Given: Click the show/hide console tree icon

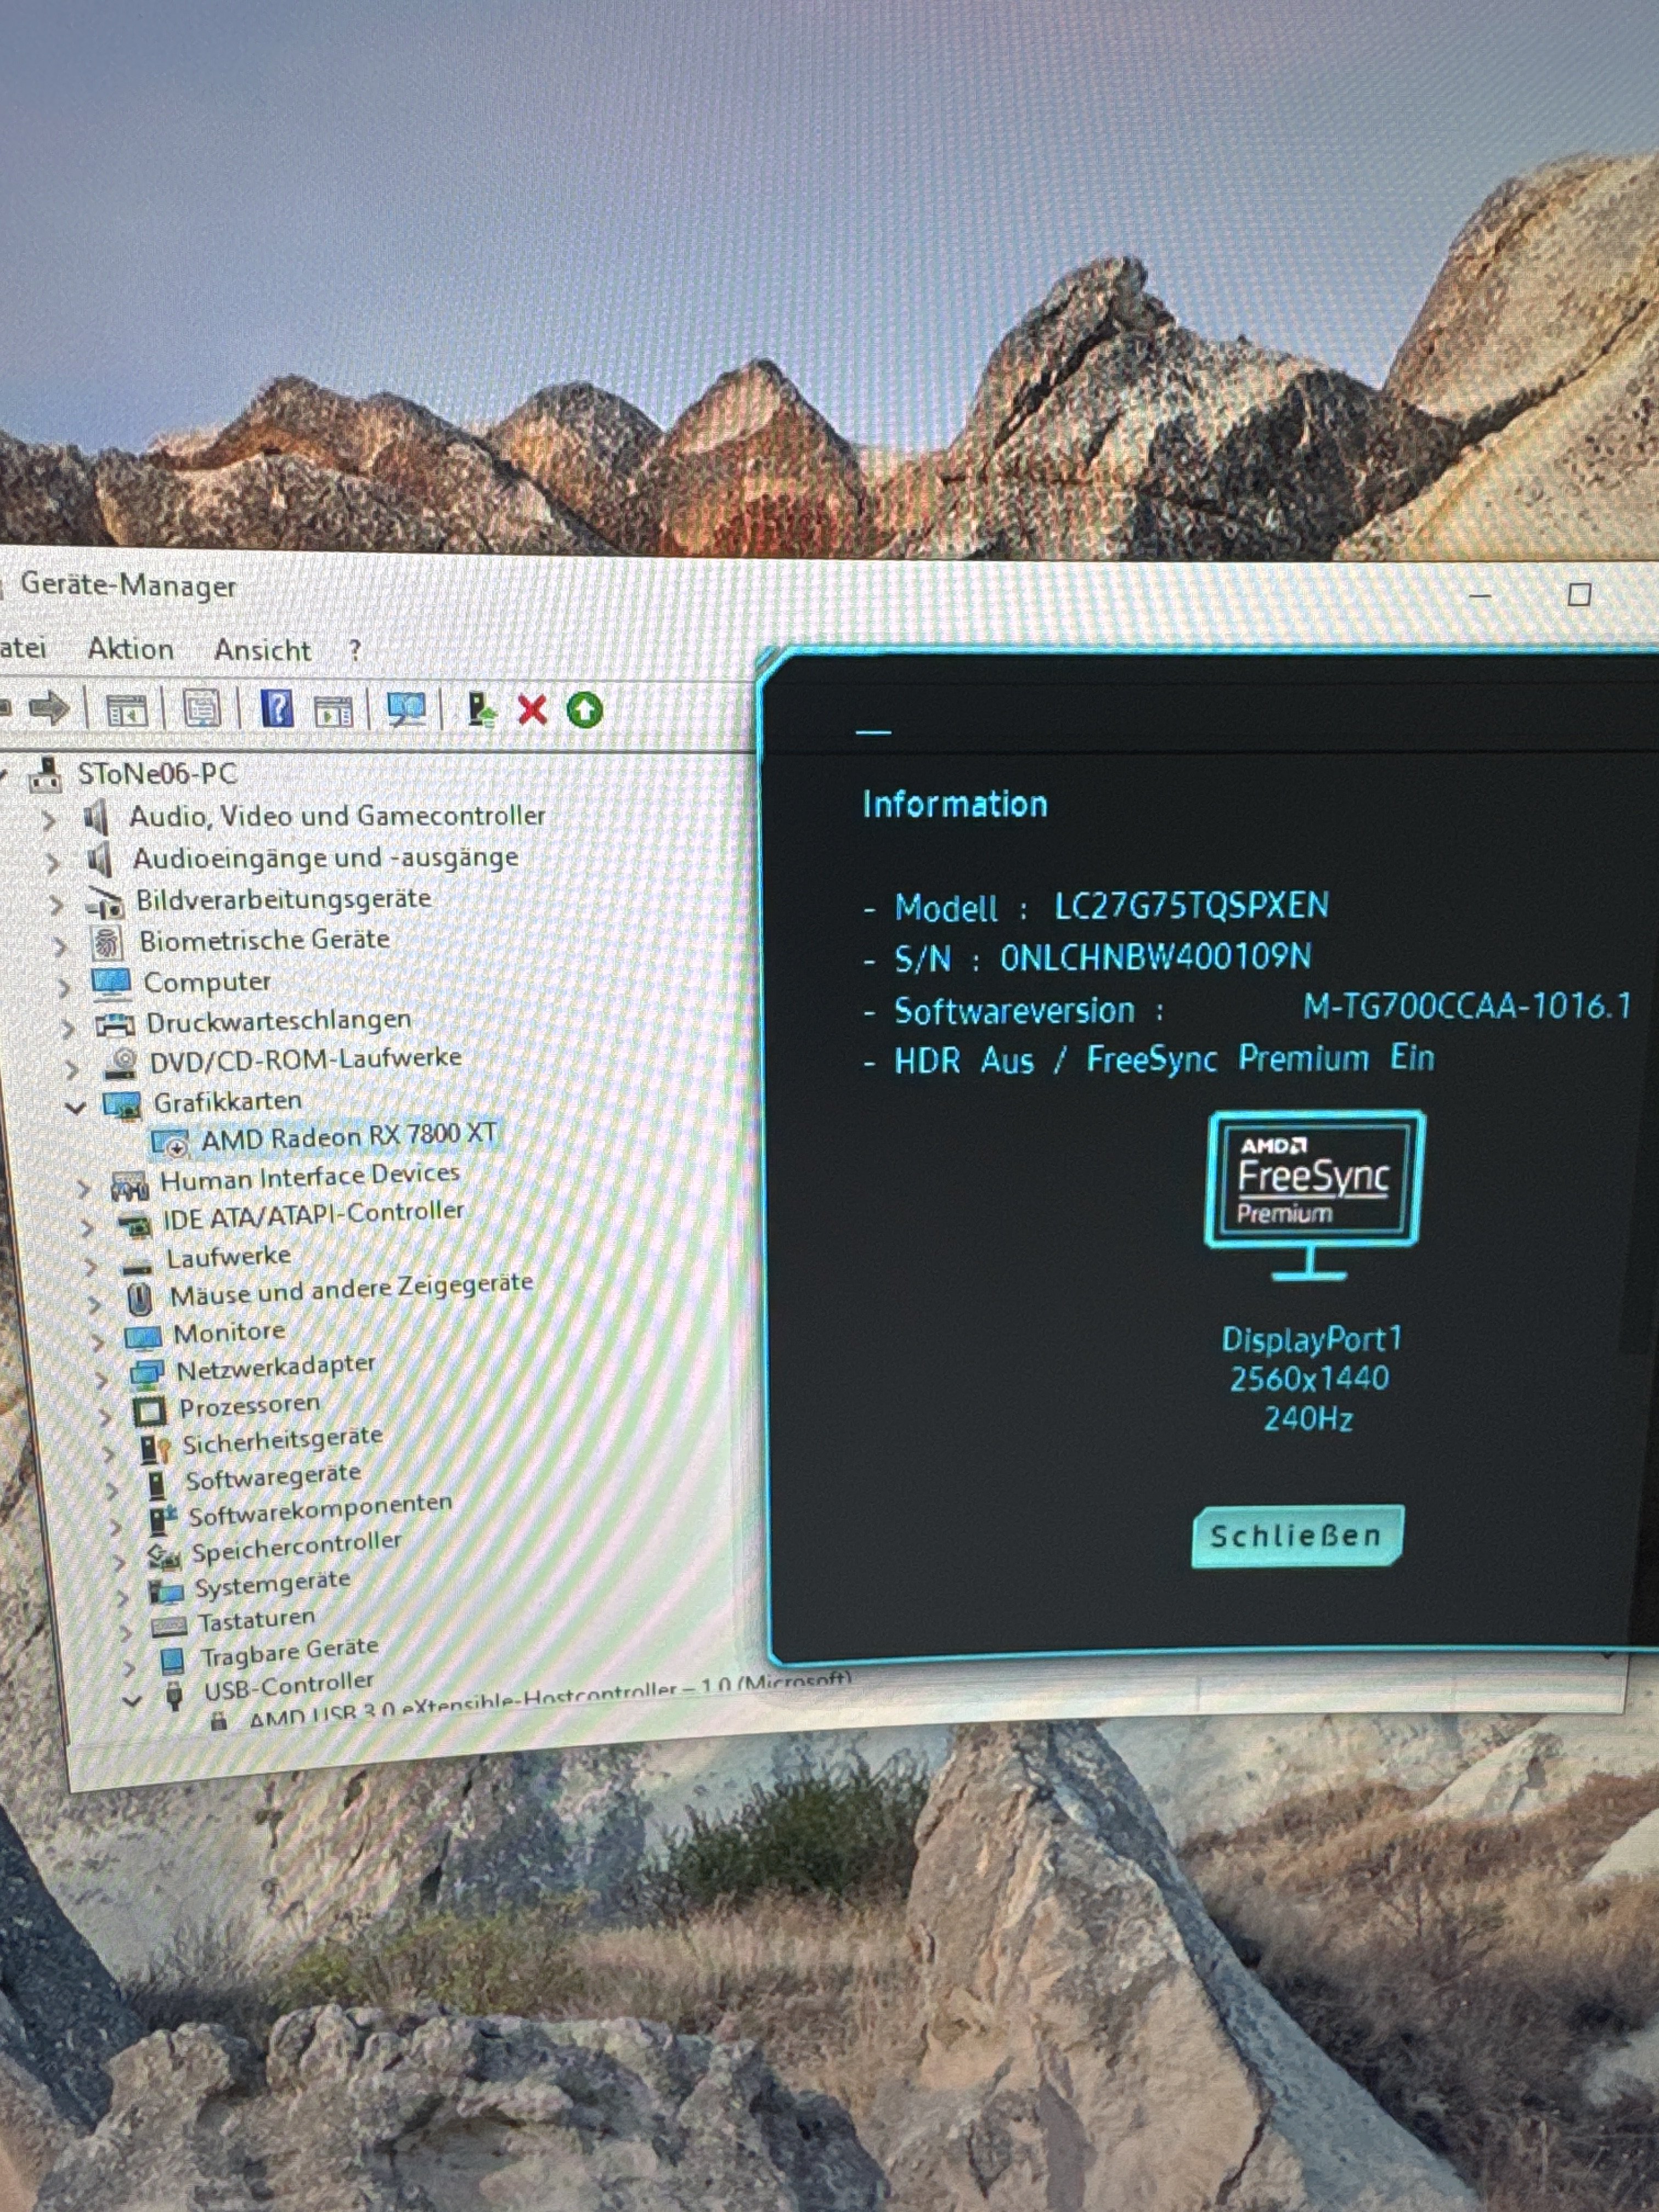Looking at the screenshot, I should pyautogui.click(x=126, y=710).
